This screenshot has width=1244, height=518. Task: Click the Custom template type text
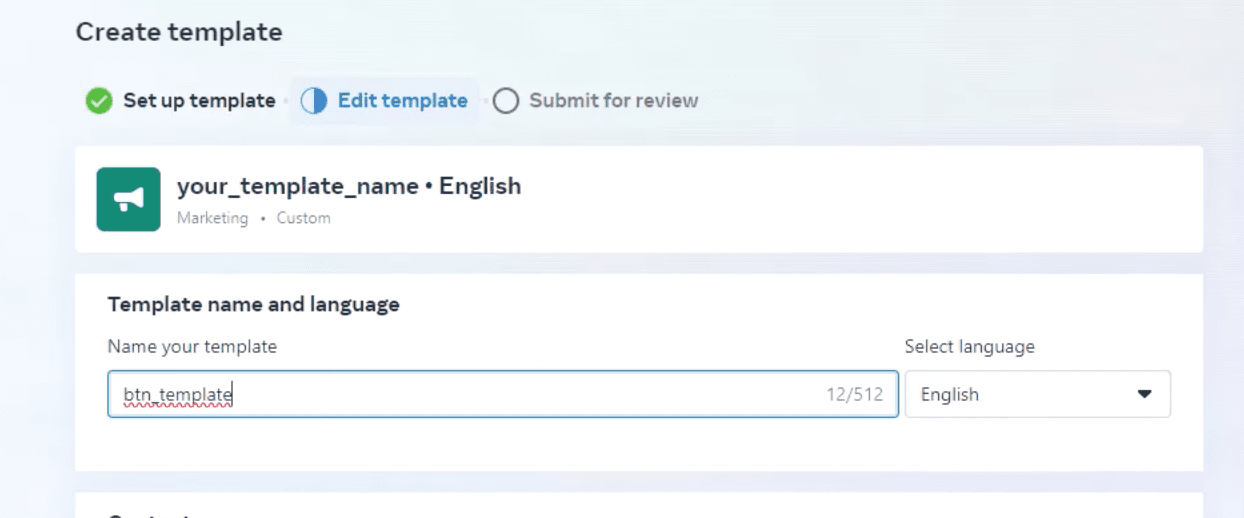tap(303, 218)
